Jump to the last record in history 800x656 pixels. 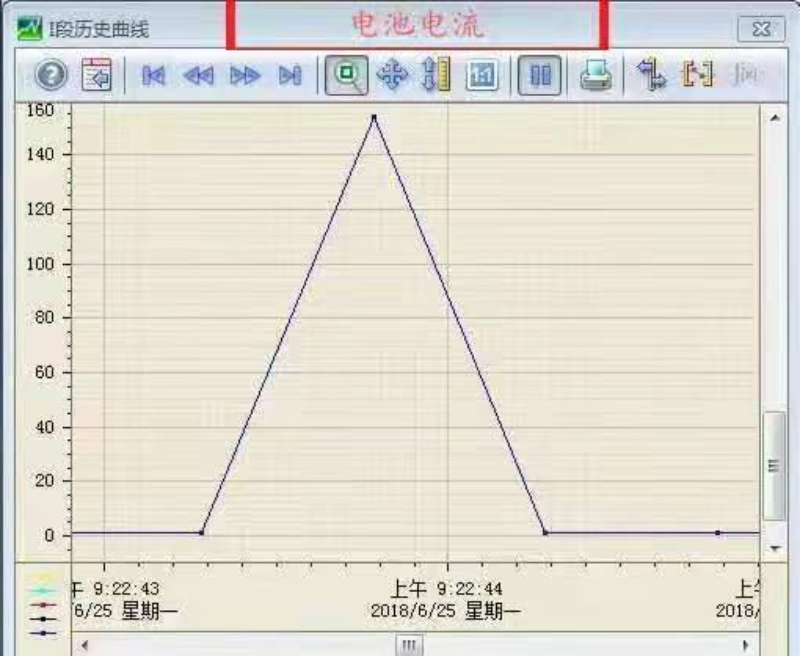click(290, 76)
